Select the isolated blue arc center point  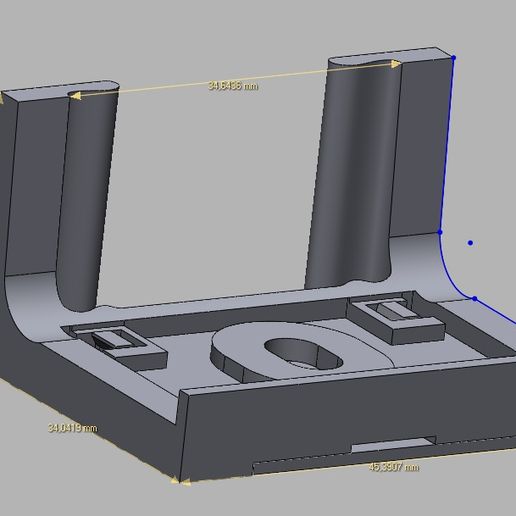click(x=470, y=243)
